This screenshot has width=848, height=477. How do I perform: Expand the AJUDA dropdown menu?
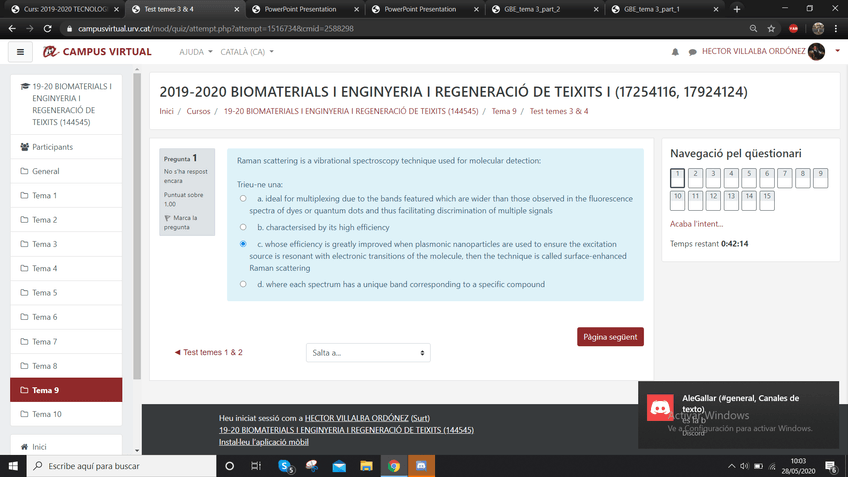tap(195, 52)
